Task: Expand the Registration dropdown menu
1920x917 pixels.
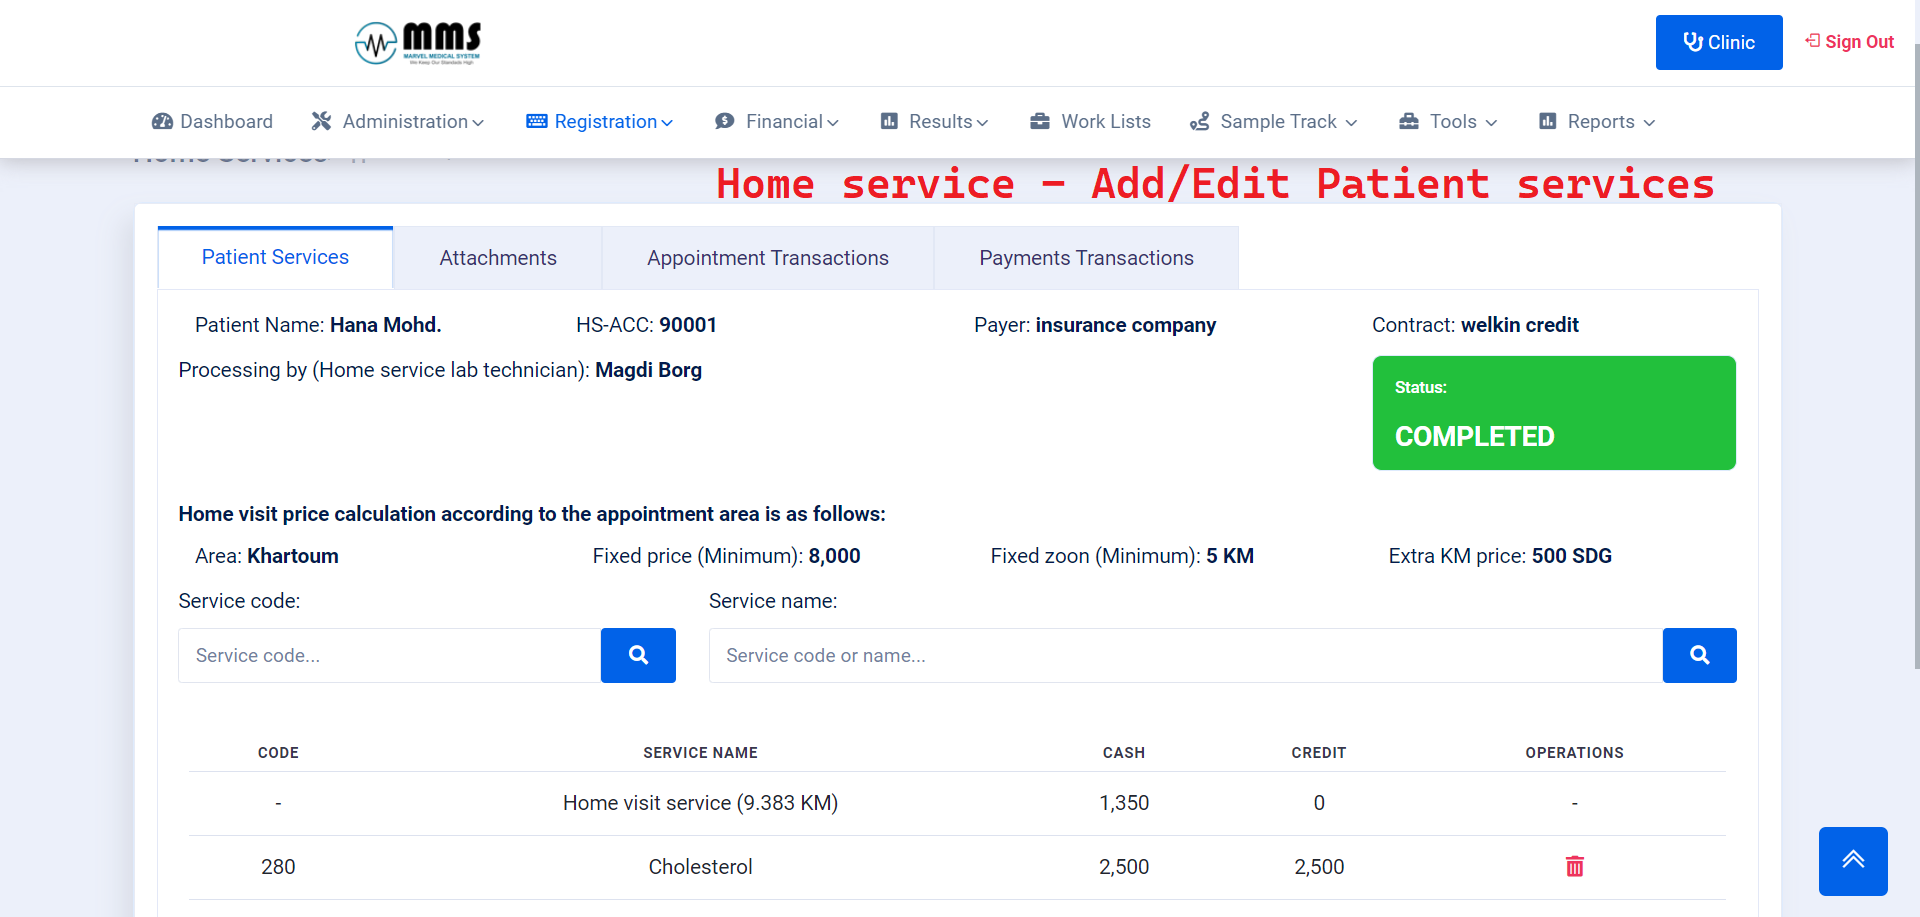Action: coord(667,122)
